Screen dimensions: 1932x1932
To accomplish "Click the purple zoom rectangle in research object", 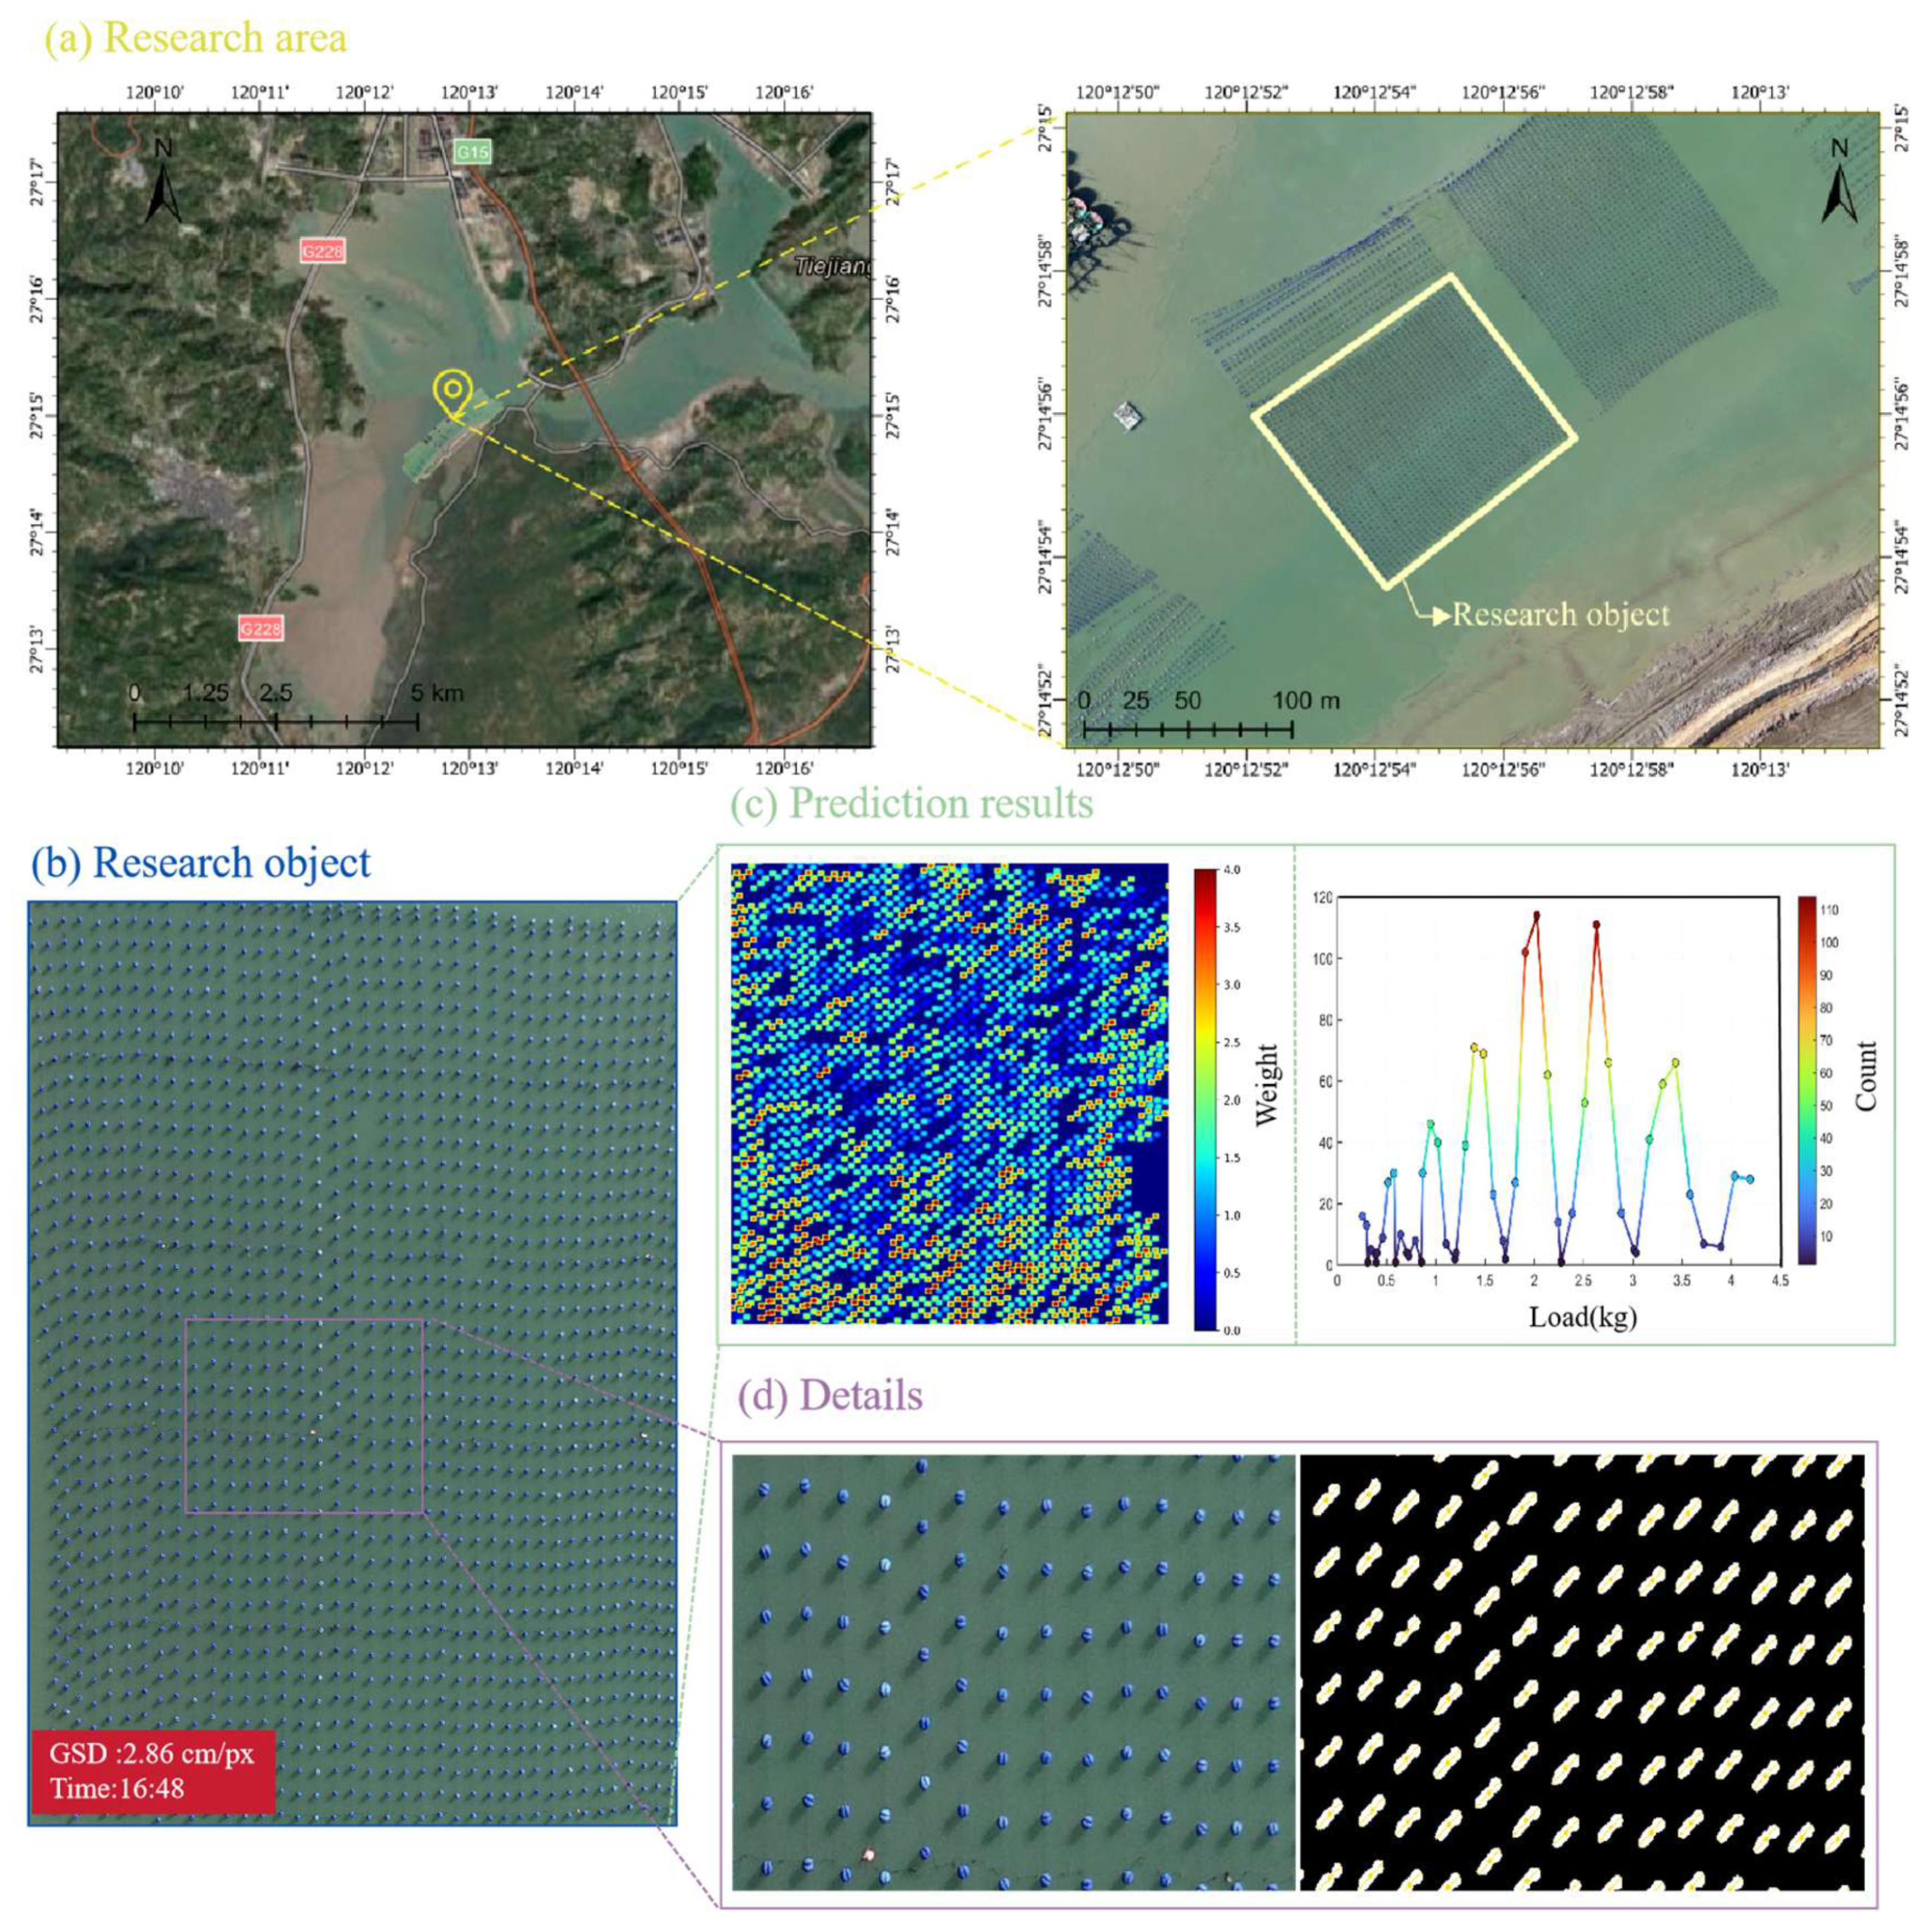I will point(305,1416).
